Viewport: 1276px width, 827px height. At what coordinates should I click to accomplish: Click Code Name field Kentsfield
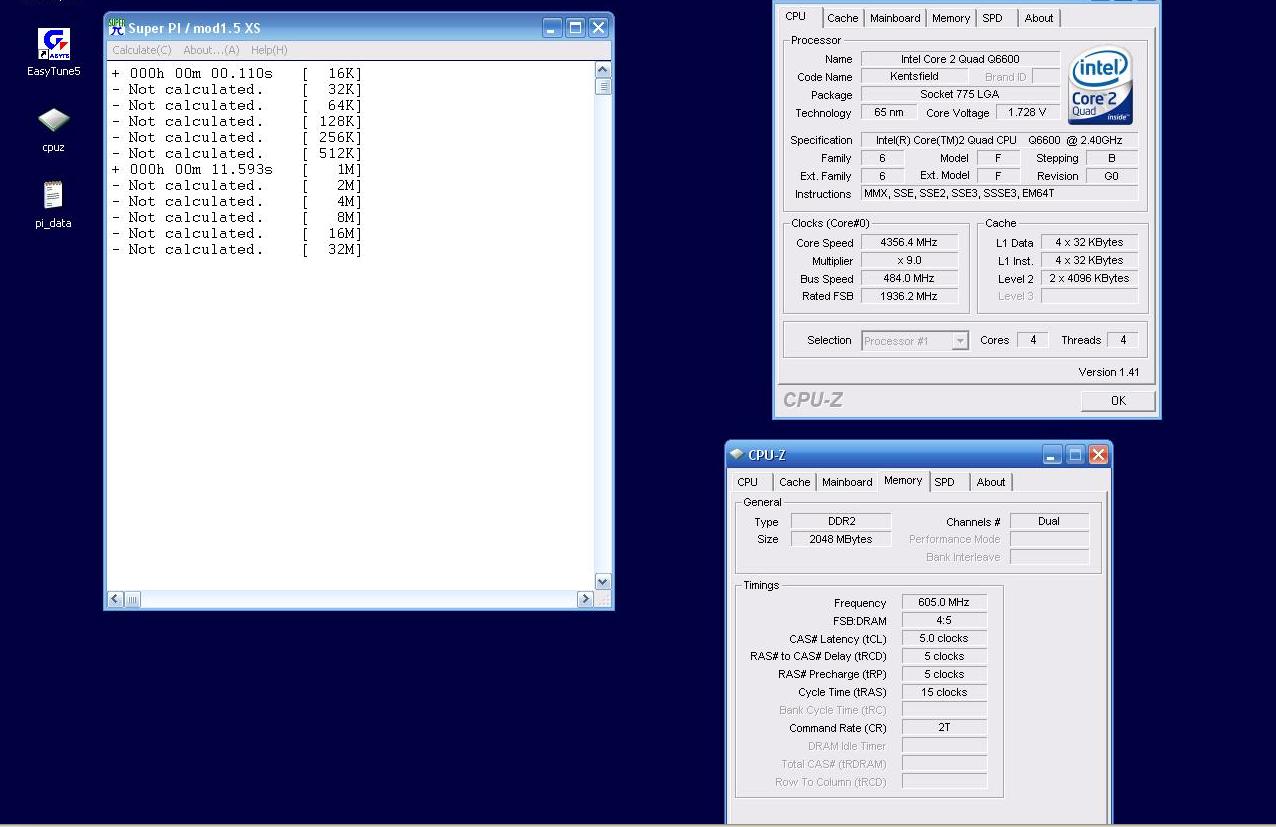coord(914,76)
